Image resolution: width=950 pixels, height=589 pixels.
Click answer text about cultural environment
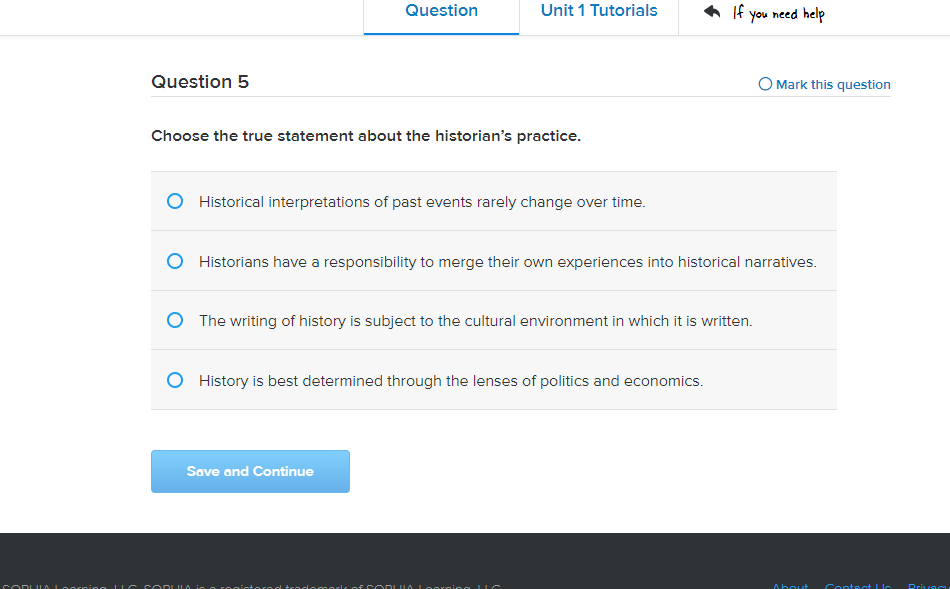pyautogui.click(x=476, y=321)
